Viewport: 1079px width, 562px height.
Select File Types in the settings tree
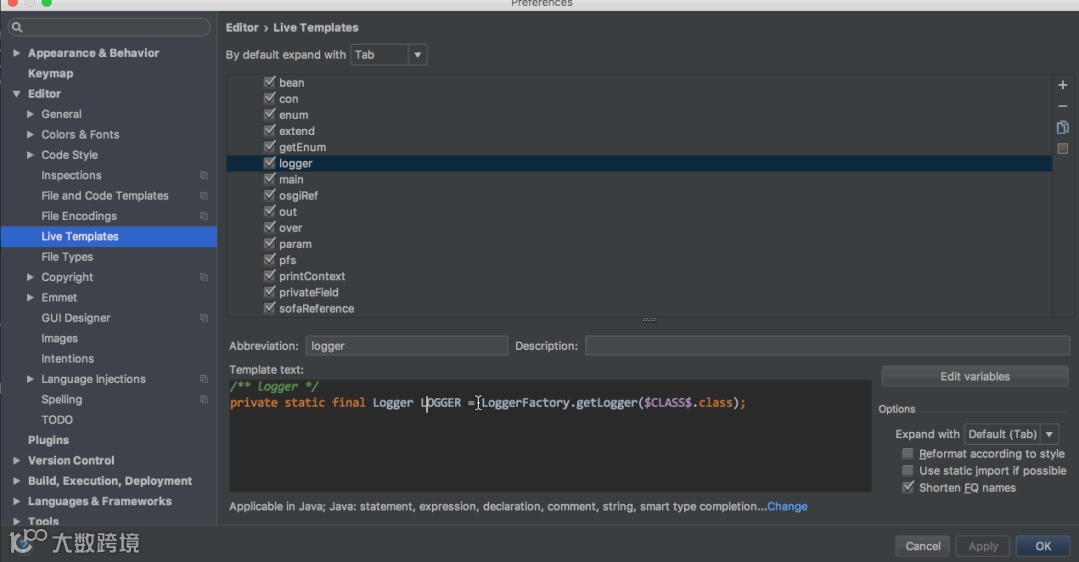point(67,257)
